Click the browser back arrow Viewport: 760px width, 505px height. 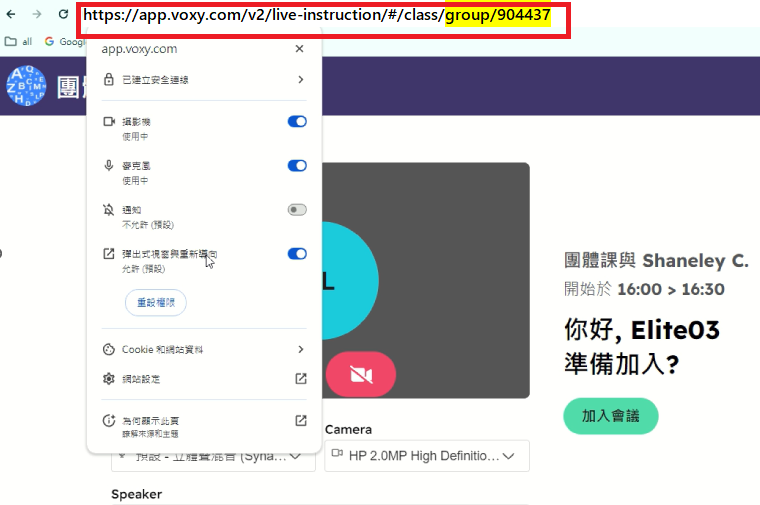tap(11, 14)
